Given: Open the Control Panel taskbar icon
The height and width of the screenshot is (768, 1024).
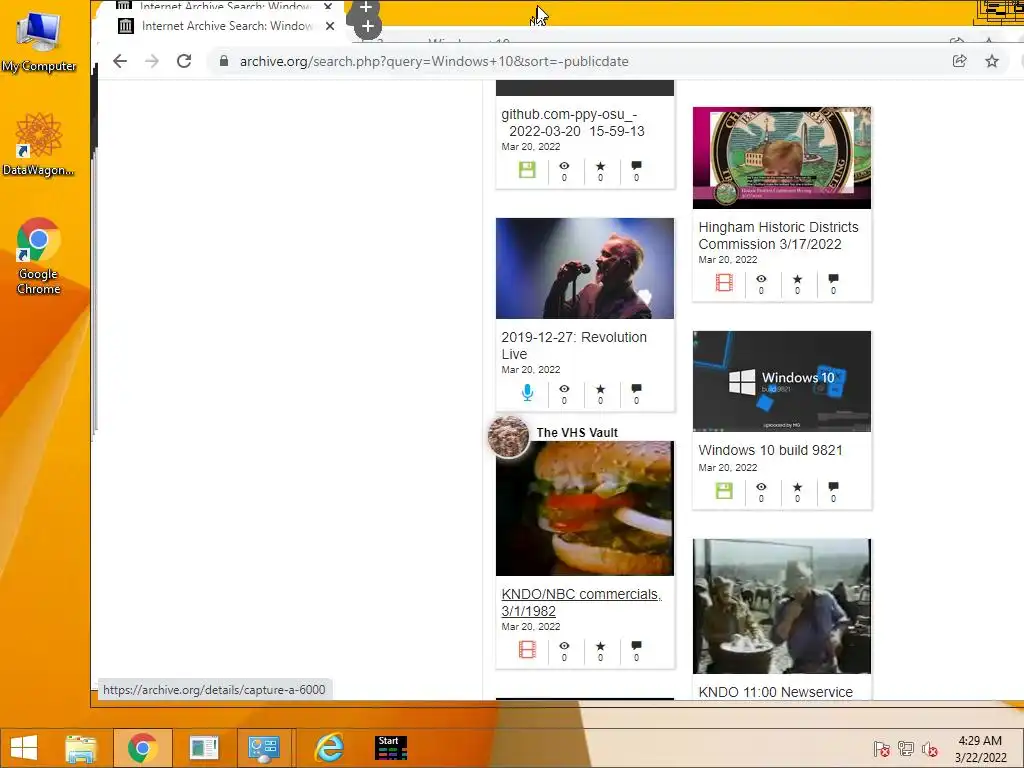Looking at the screenshot, I should [x=264, y=748].
